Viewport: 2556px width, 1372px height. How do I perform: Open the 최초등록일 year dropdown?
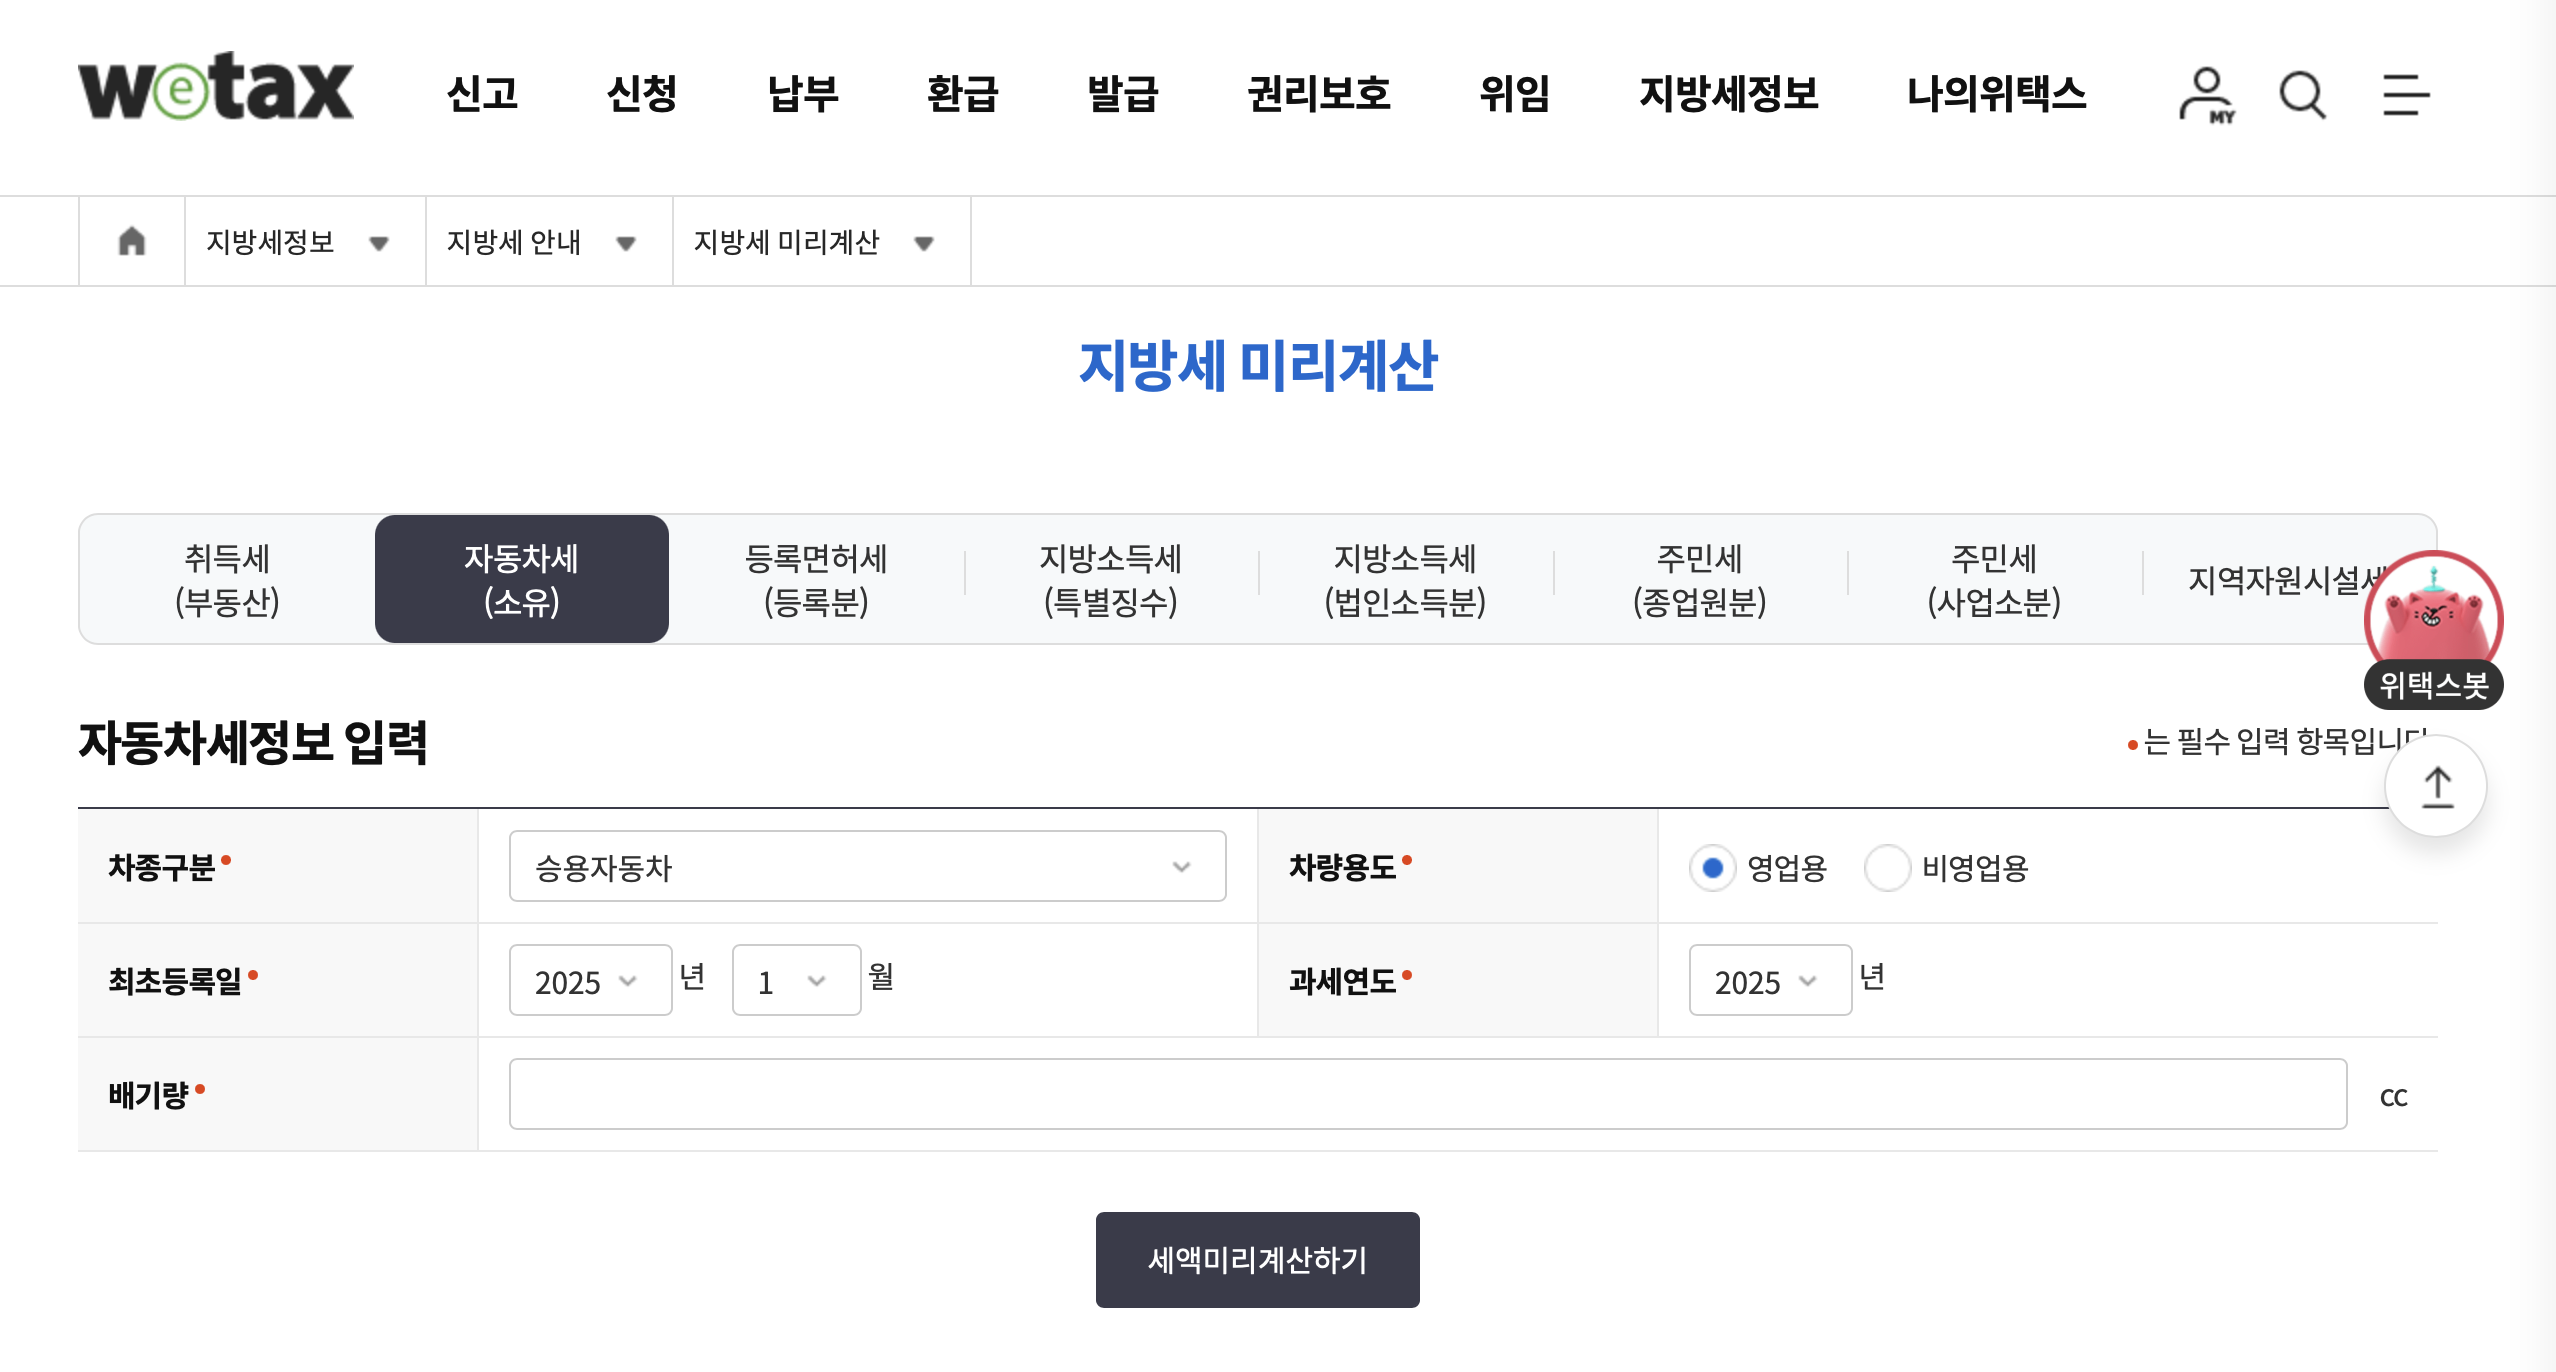(x=589, y=980)
